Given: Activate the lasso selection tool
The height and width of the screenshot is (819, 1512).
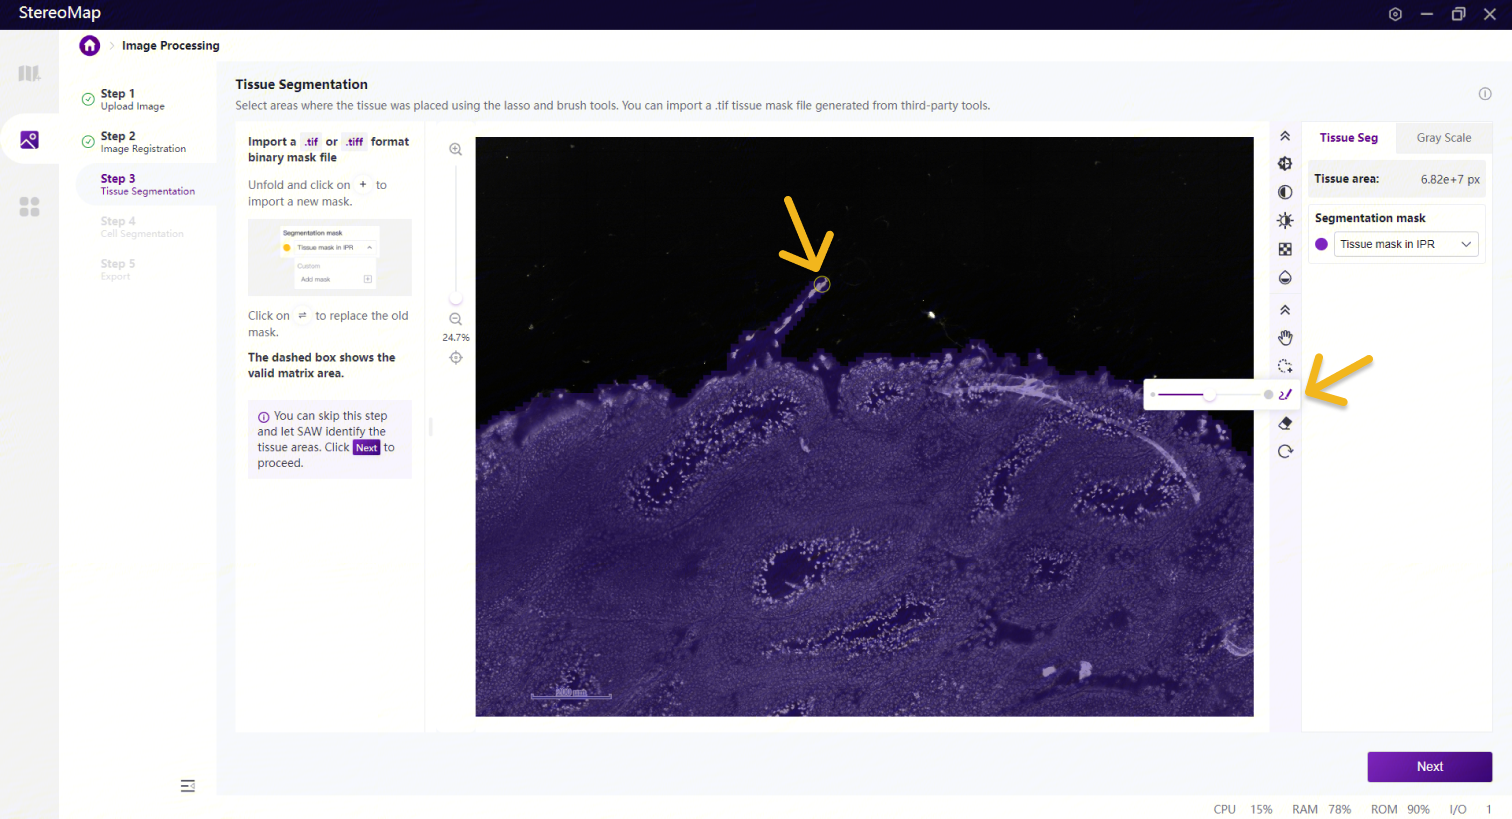Looking at the screenshot, I should [1285, 366].
